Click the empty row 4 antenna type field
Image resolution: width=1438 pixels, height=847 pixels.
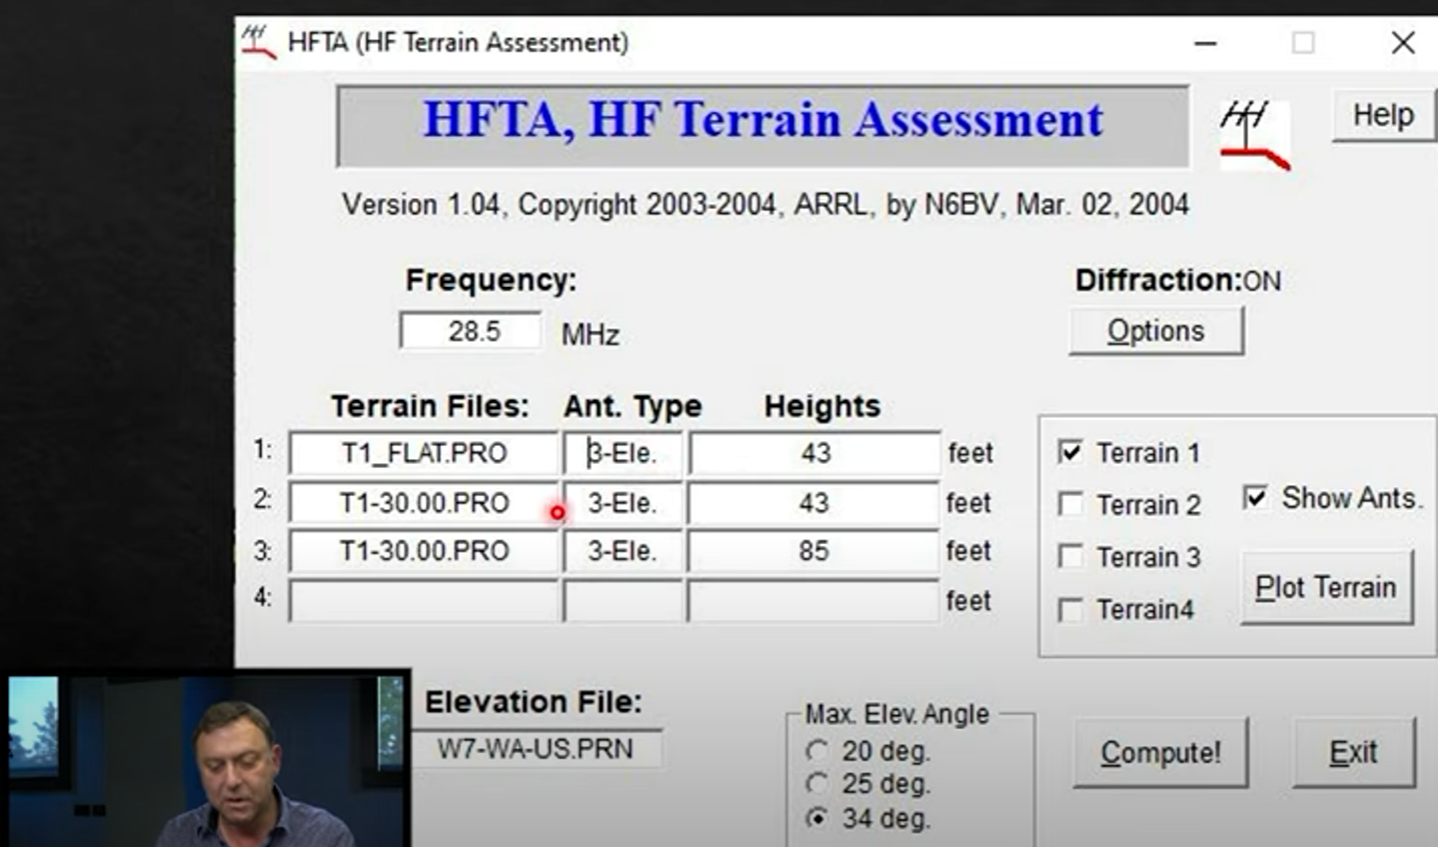[x=623, y=601]
